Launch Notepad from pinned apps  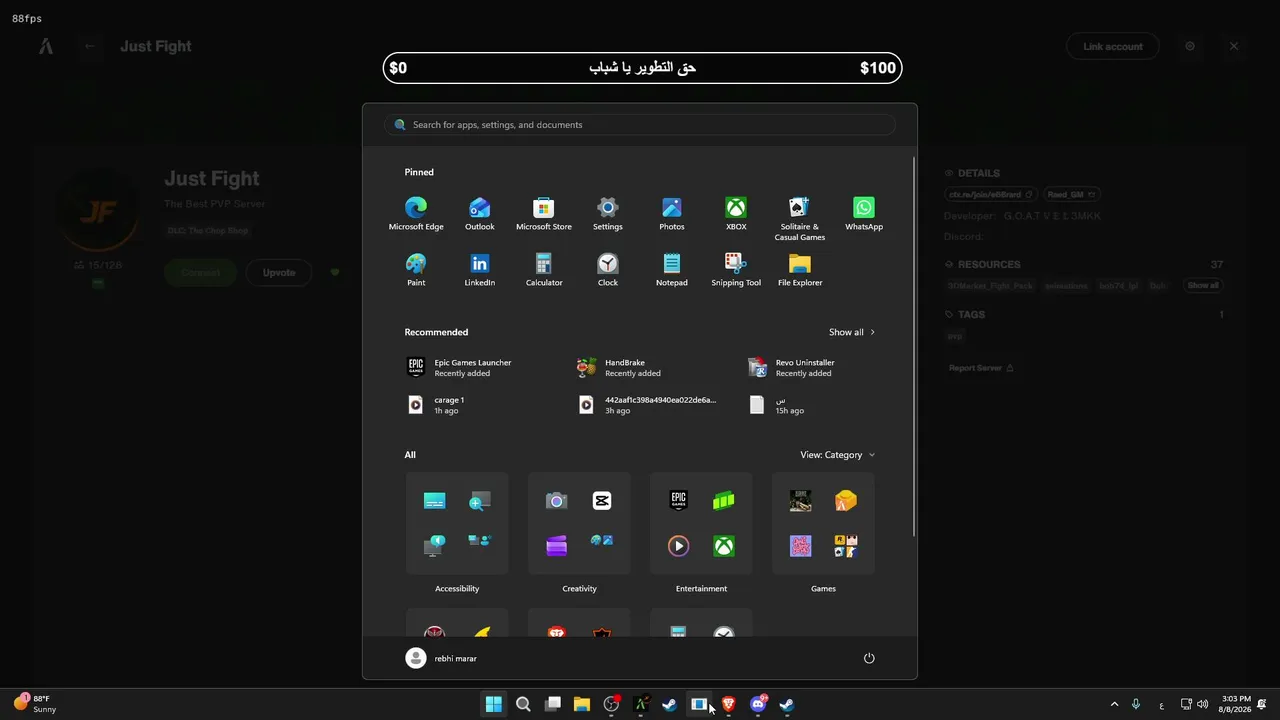[x=672, y=269]
